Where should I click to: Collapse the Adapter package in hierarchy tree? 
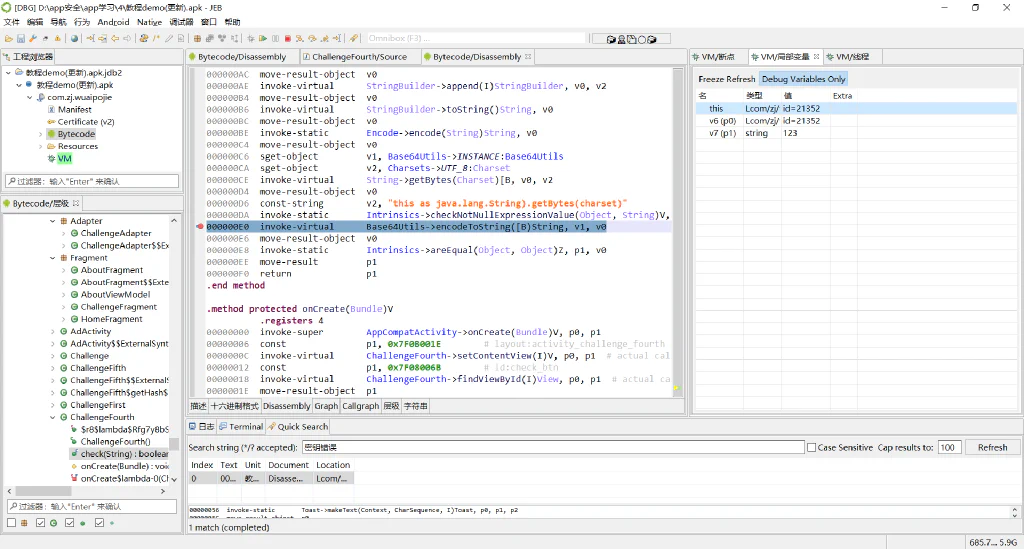tap(53, 221)
